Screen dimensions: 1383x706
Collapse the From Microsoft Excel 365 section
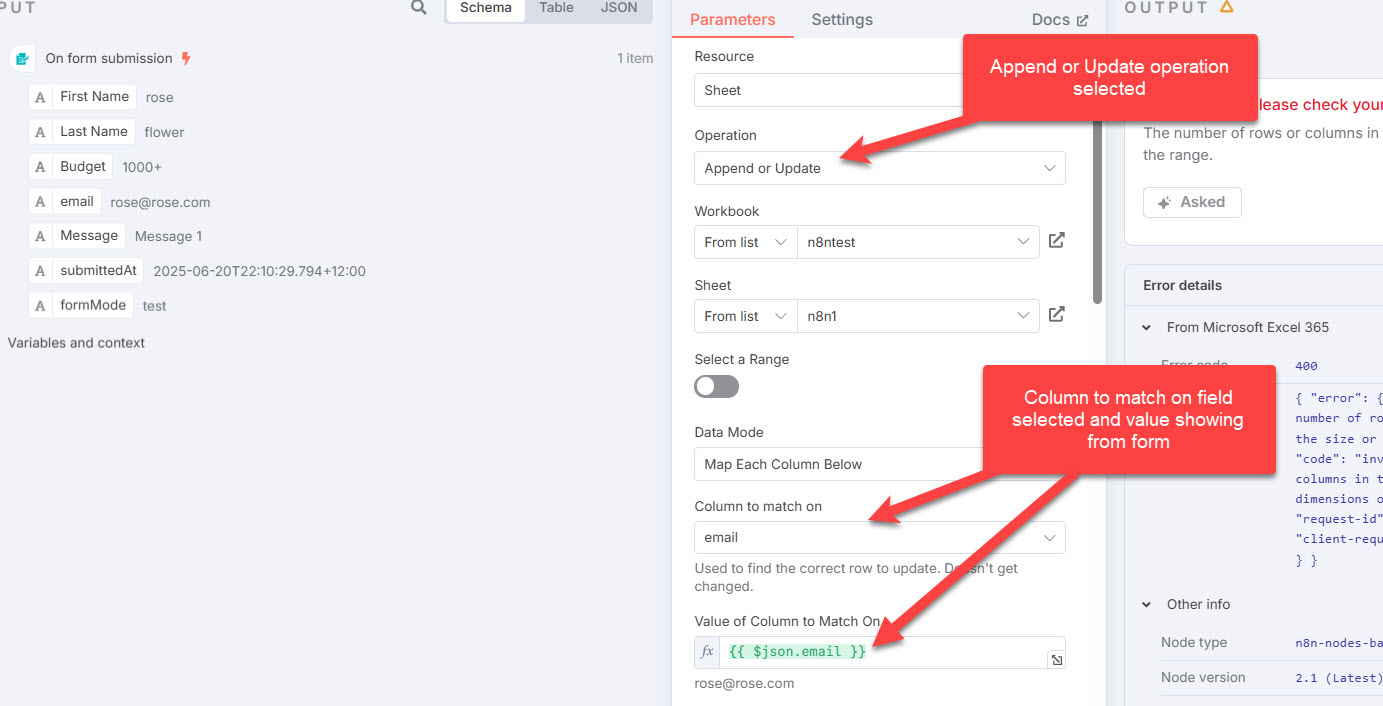point(1146,328)
